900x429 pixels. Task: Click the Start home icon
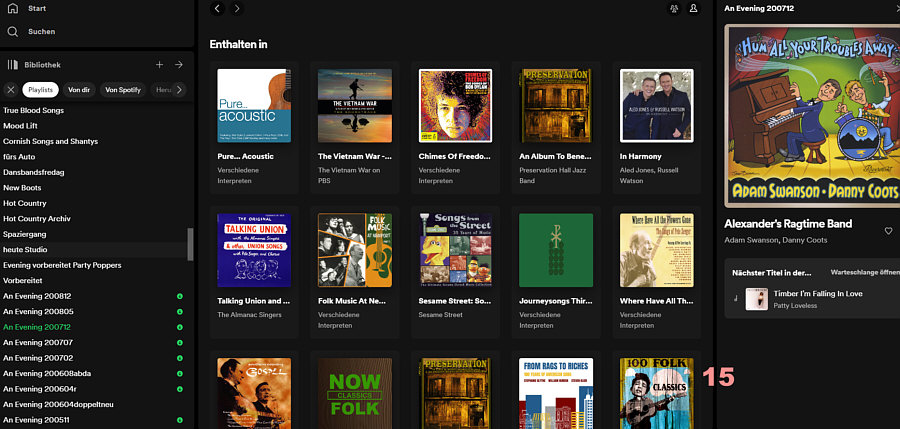[x=12, y=8]
